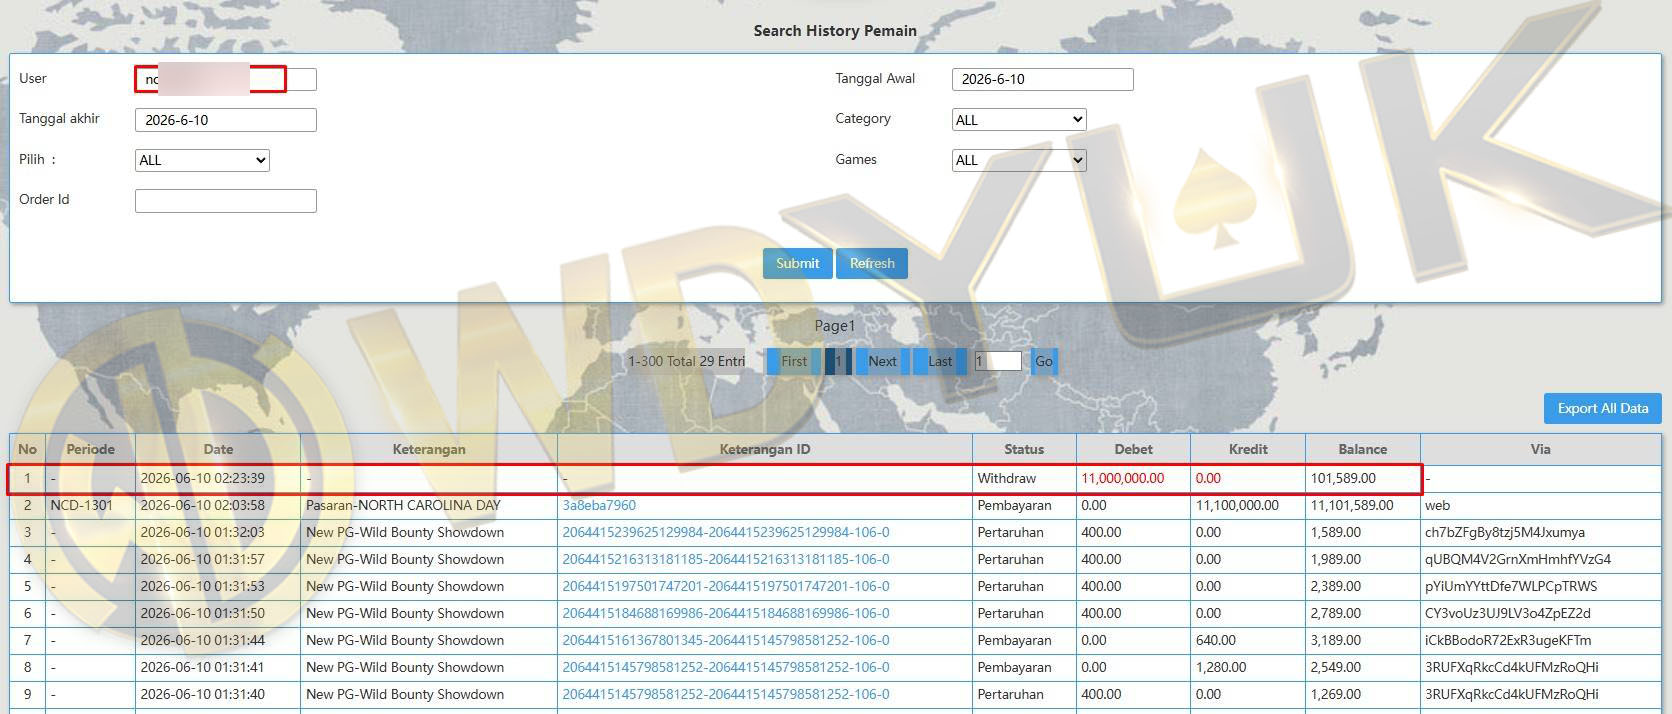
Task: Click balance value 1,269.00
Action: pos(1335,694)
